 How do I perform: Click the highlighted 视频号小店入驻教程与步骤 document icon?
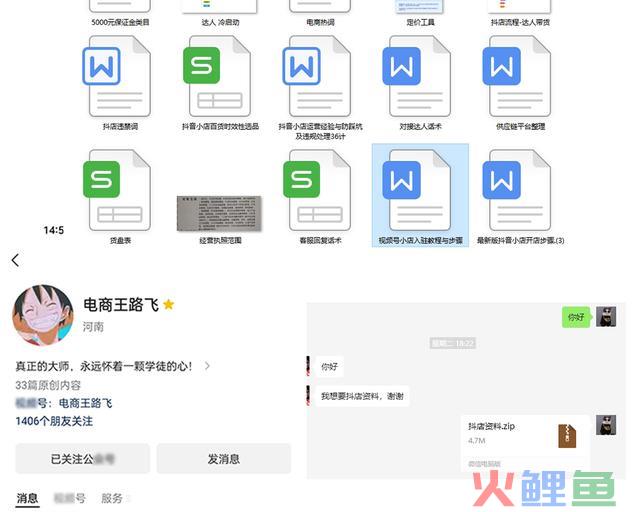pos(417,190)
